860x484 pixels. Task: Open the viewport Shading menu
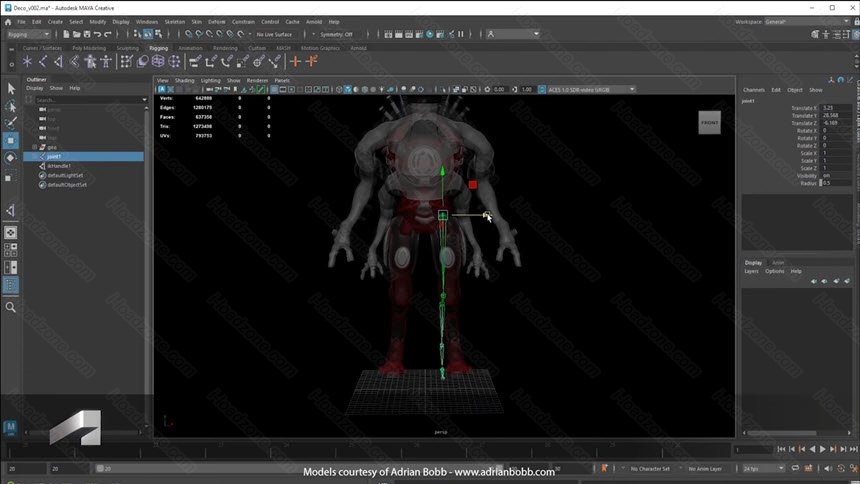pyautogui.click(x=184, y=81)
